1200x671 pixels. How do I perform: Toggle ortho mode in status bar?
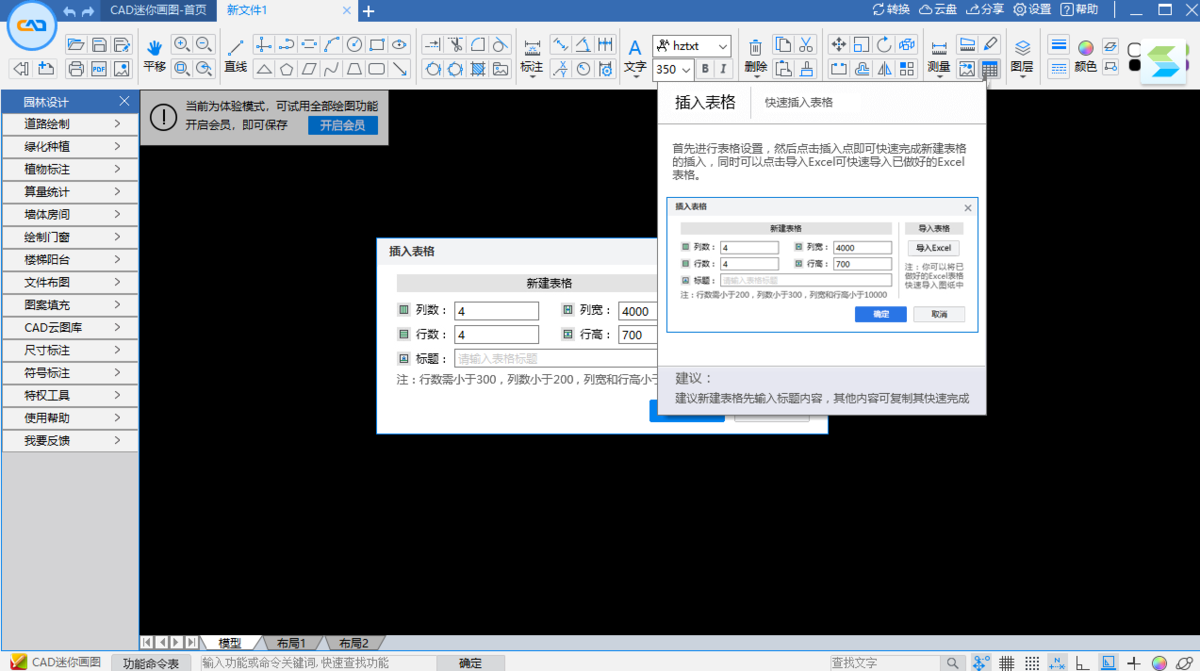tap(1083, 662)
